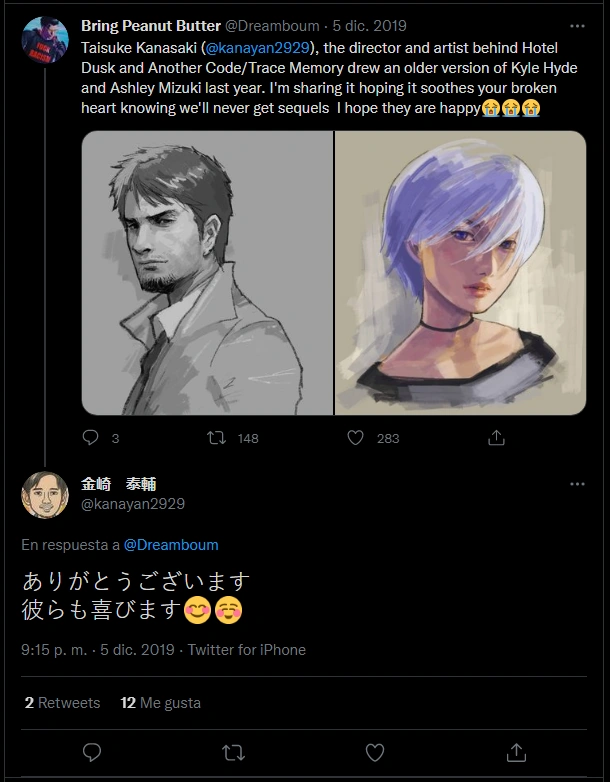Viewport: 610px width, 782px height.
Task: Open the Kyle Hyde sketch image
Action: (207, 273)
